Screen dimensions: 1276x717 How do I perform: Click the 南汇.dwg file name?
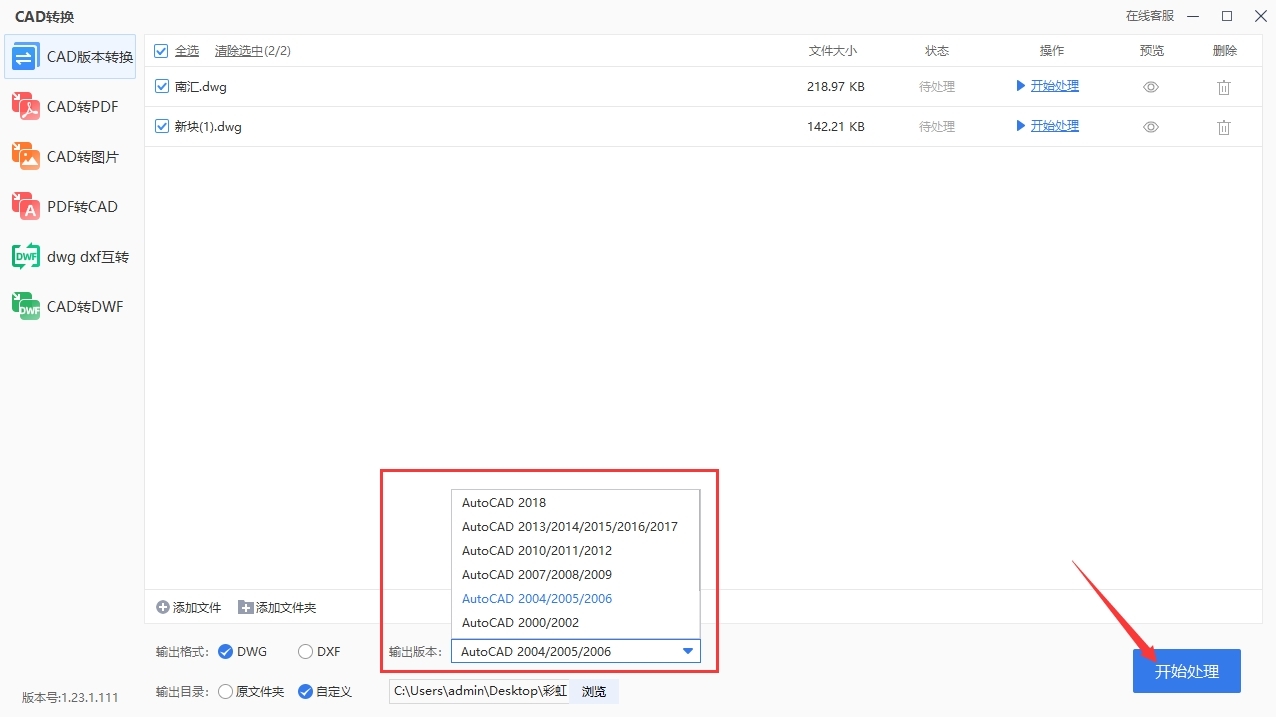pos(201,87)
